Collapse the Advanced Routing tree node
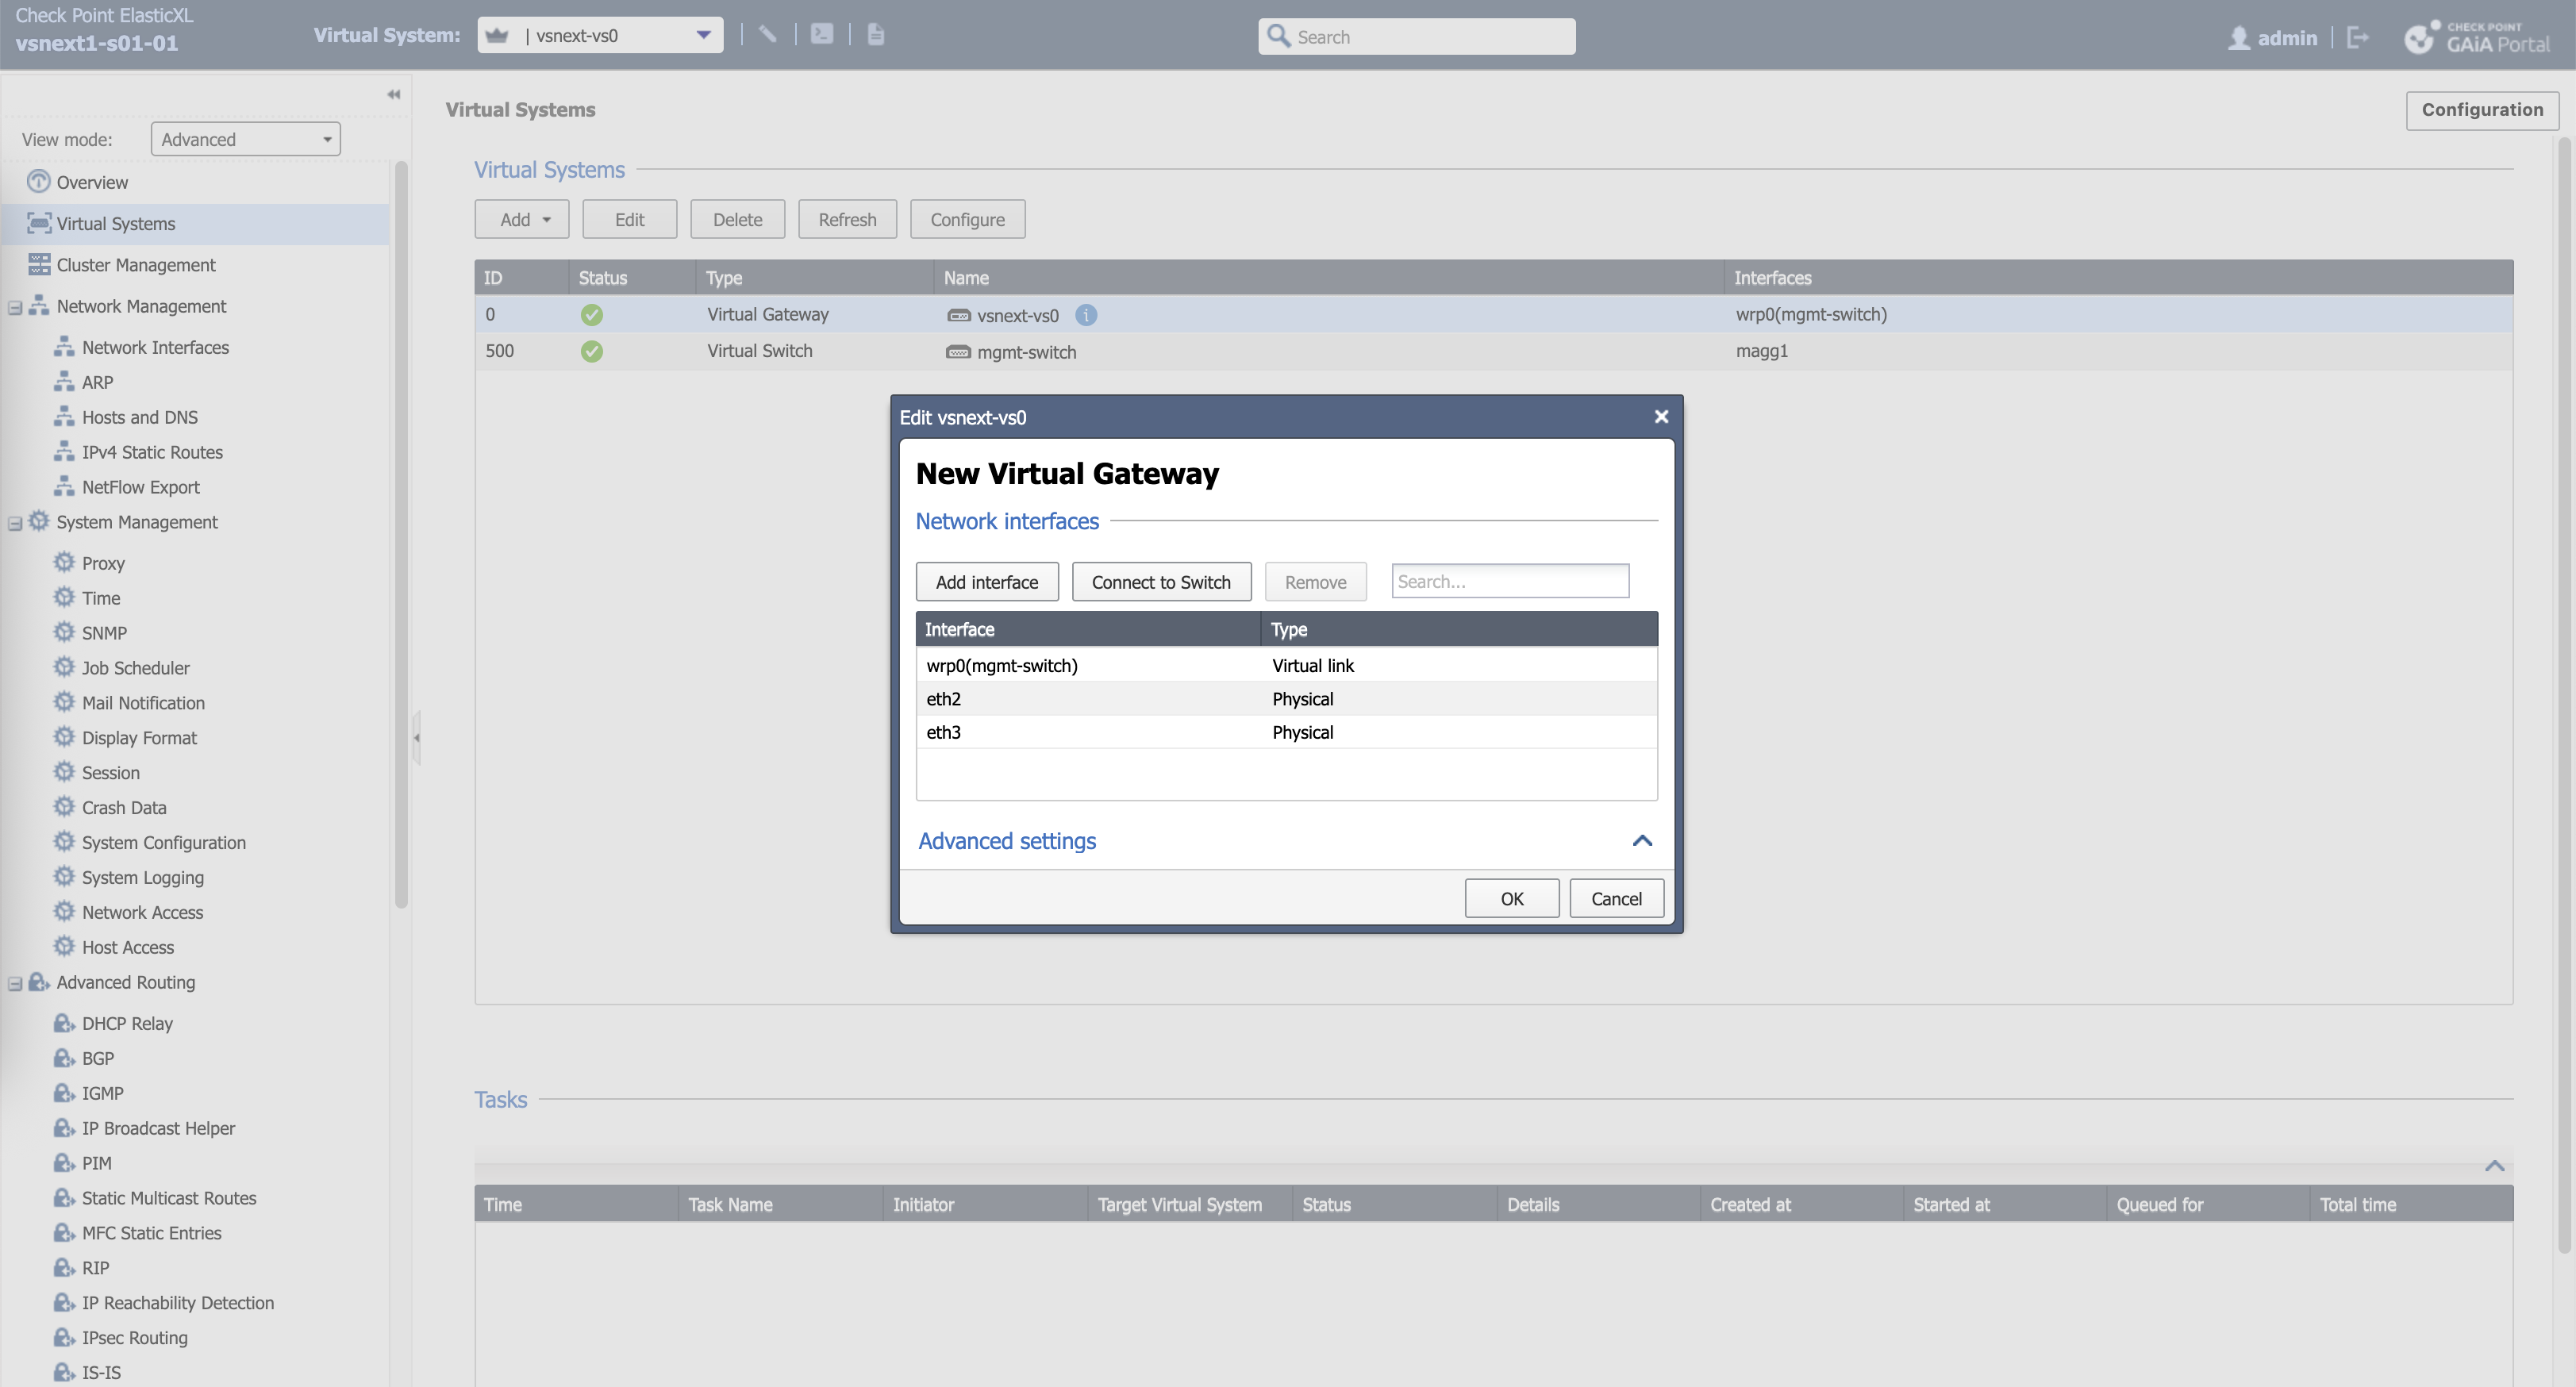The image size is (2576, 1387). (x=15, y=983)
